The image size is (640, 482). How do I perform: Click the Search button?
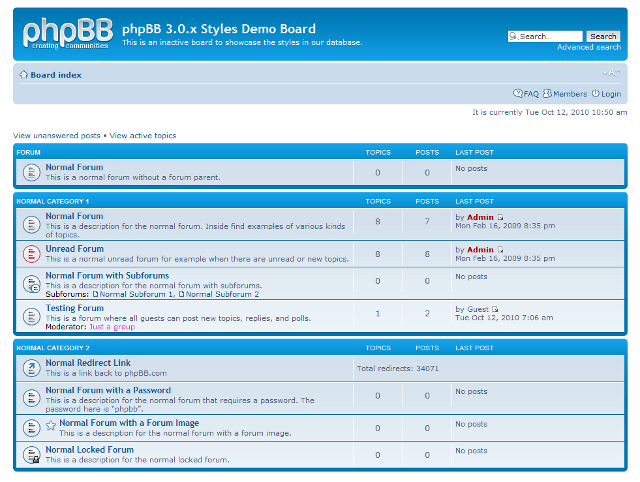point(603,36)
